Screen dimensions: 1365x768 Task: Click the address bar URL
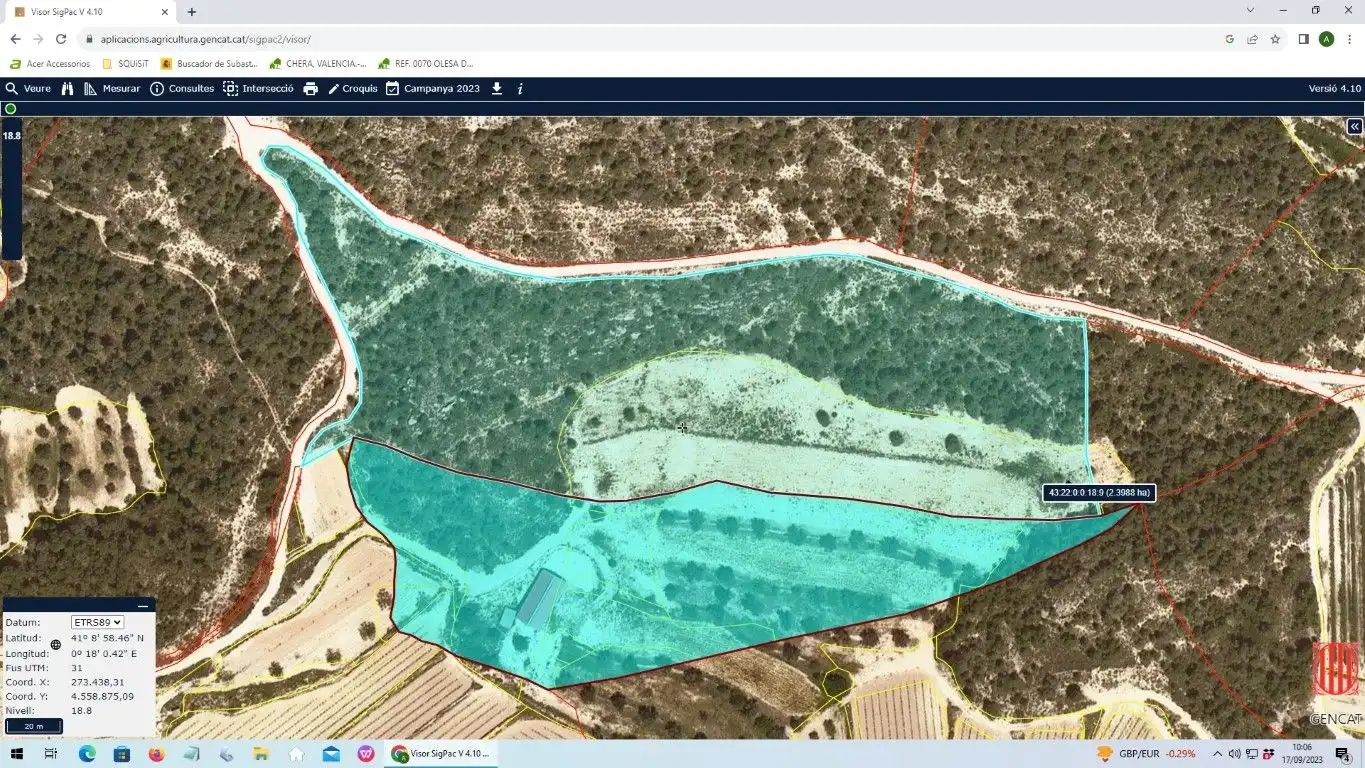point(205,39)
